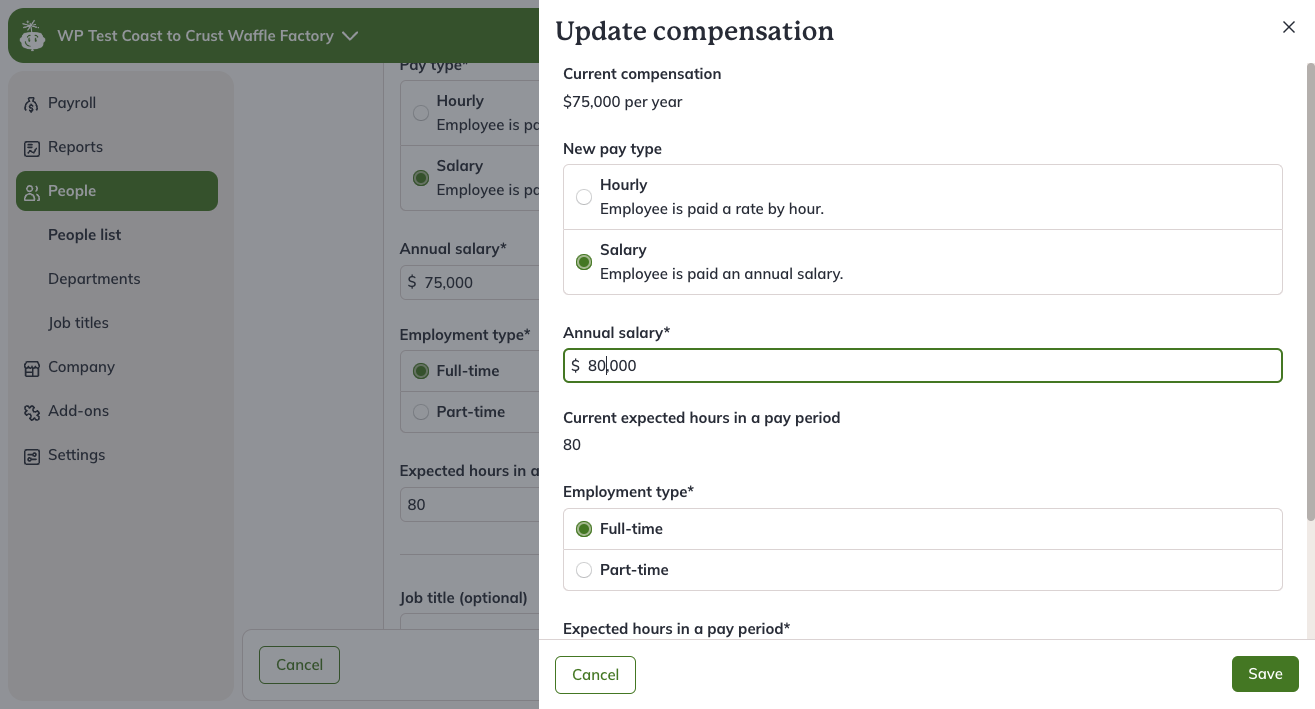Select Hourly radio in background form
Screen dimensions: 1315x709
[x=421, y=113]
